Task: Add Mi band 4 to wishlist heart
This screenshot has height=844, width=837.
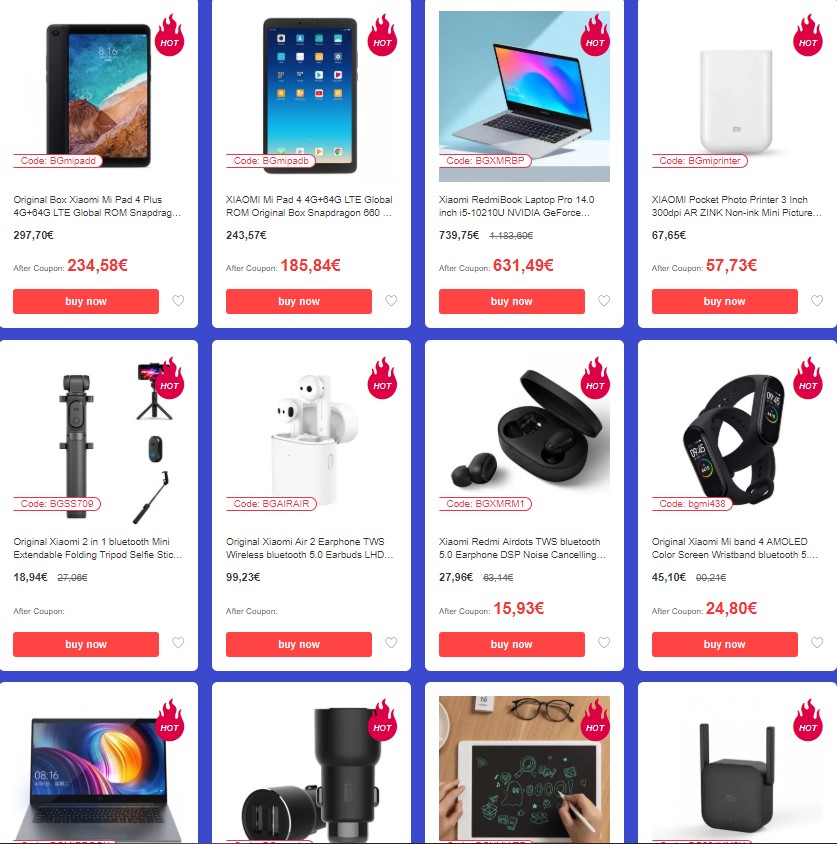Action: click(x=817, y=642)
